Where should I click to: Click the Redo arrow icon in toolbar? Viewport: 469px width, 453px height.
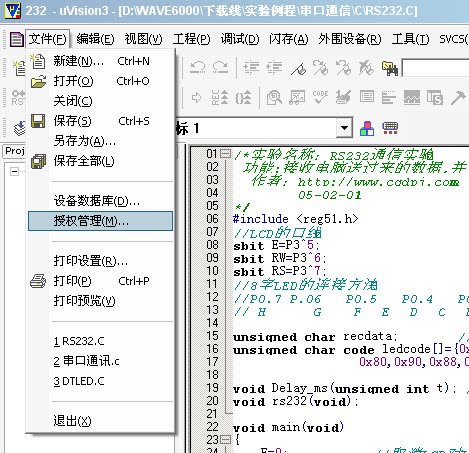coord(220,67)
